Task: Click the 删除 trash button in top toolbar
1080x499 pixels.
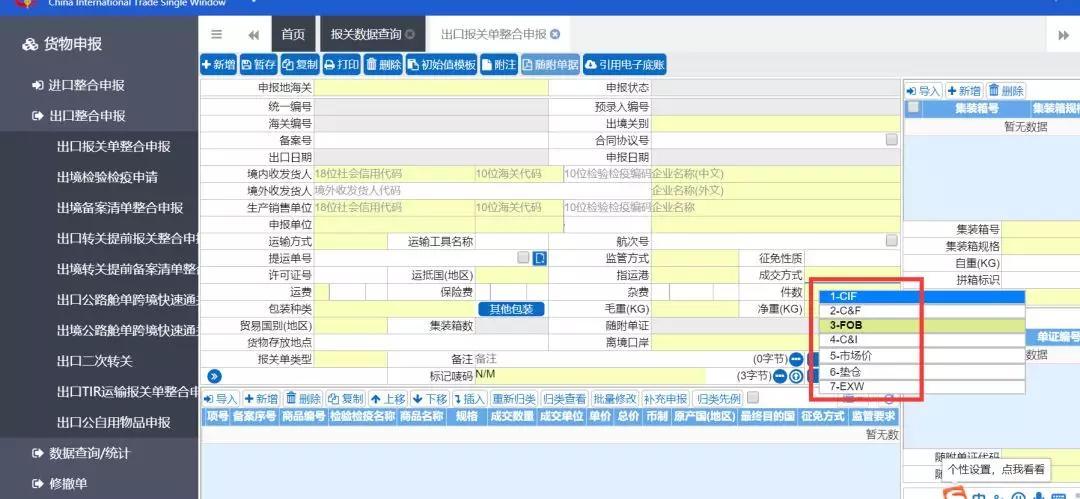Action: (383, 65)
